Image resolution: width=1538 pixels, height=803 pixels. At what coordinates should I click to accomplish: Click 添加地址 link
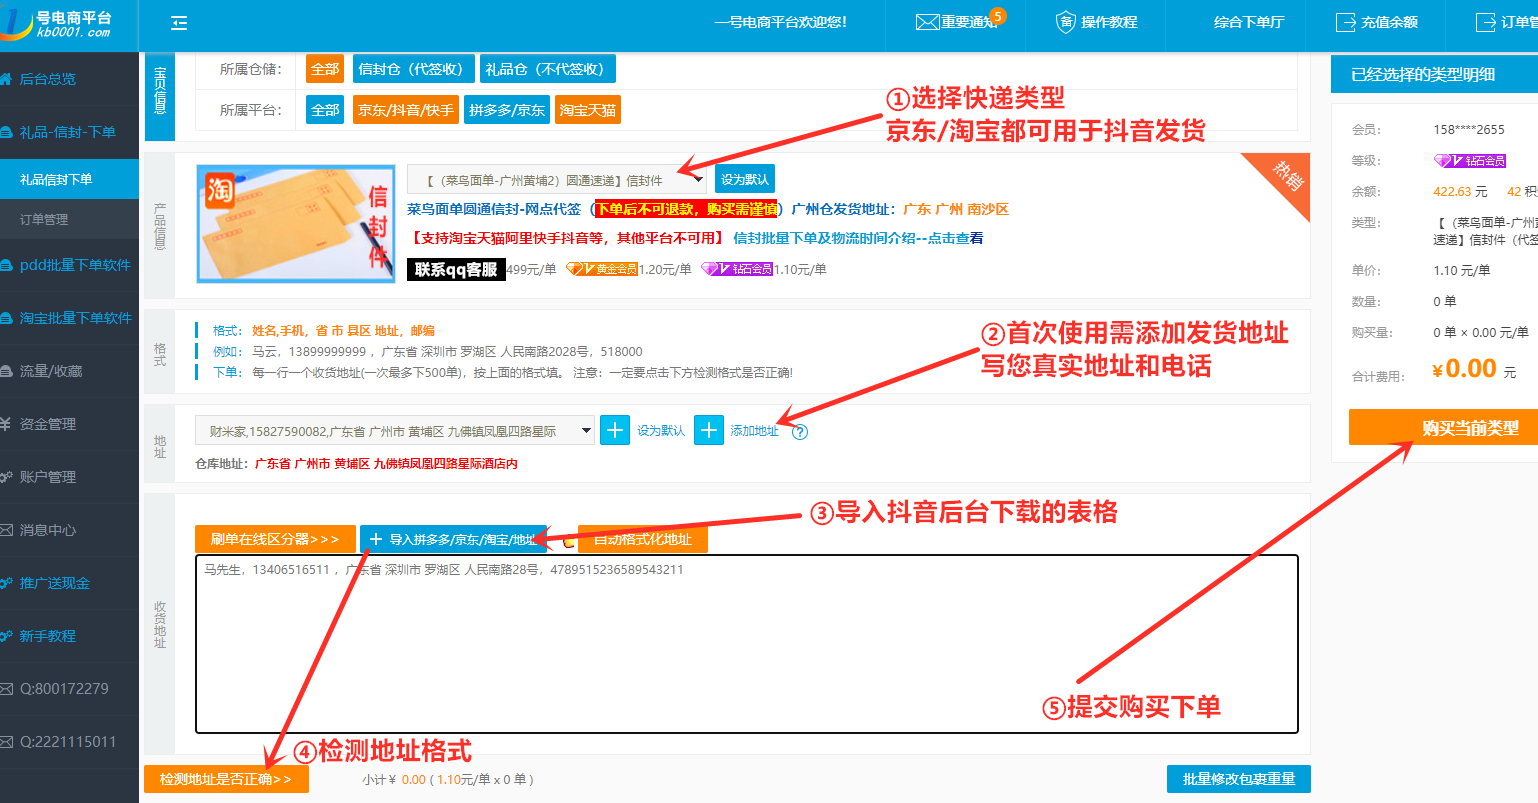[x=754, y=431]
